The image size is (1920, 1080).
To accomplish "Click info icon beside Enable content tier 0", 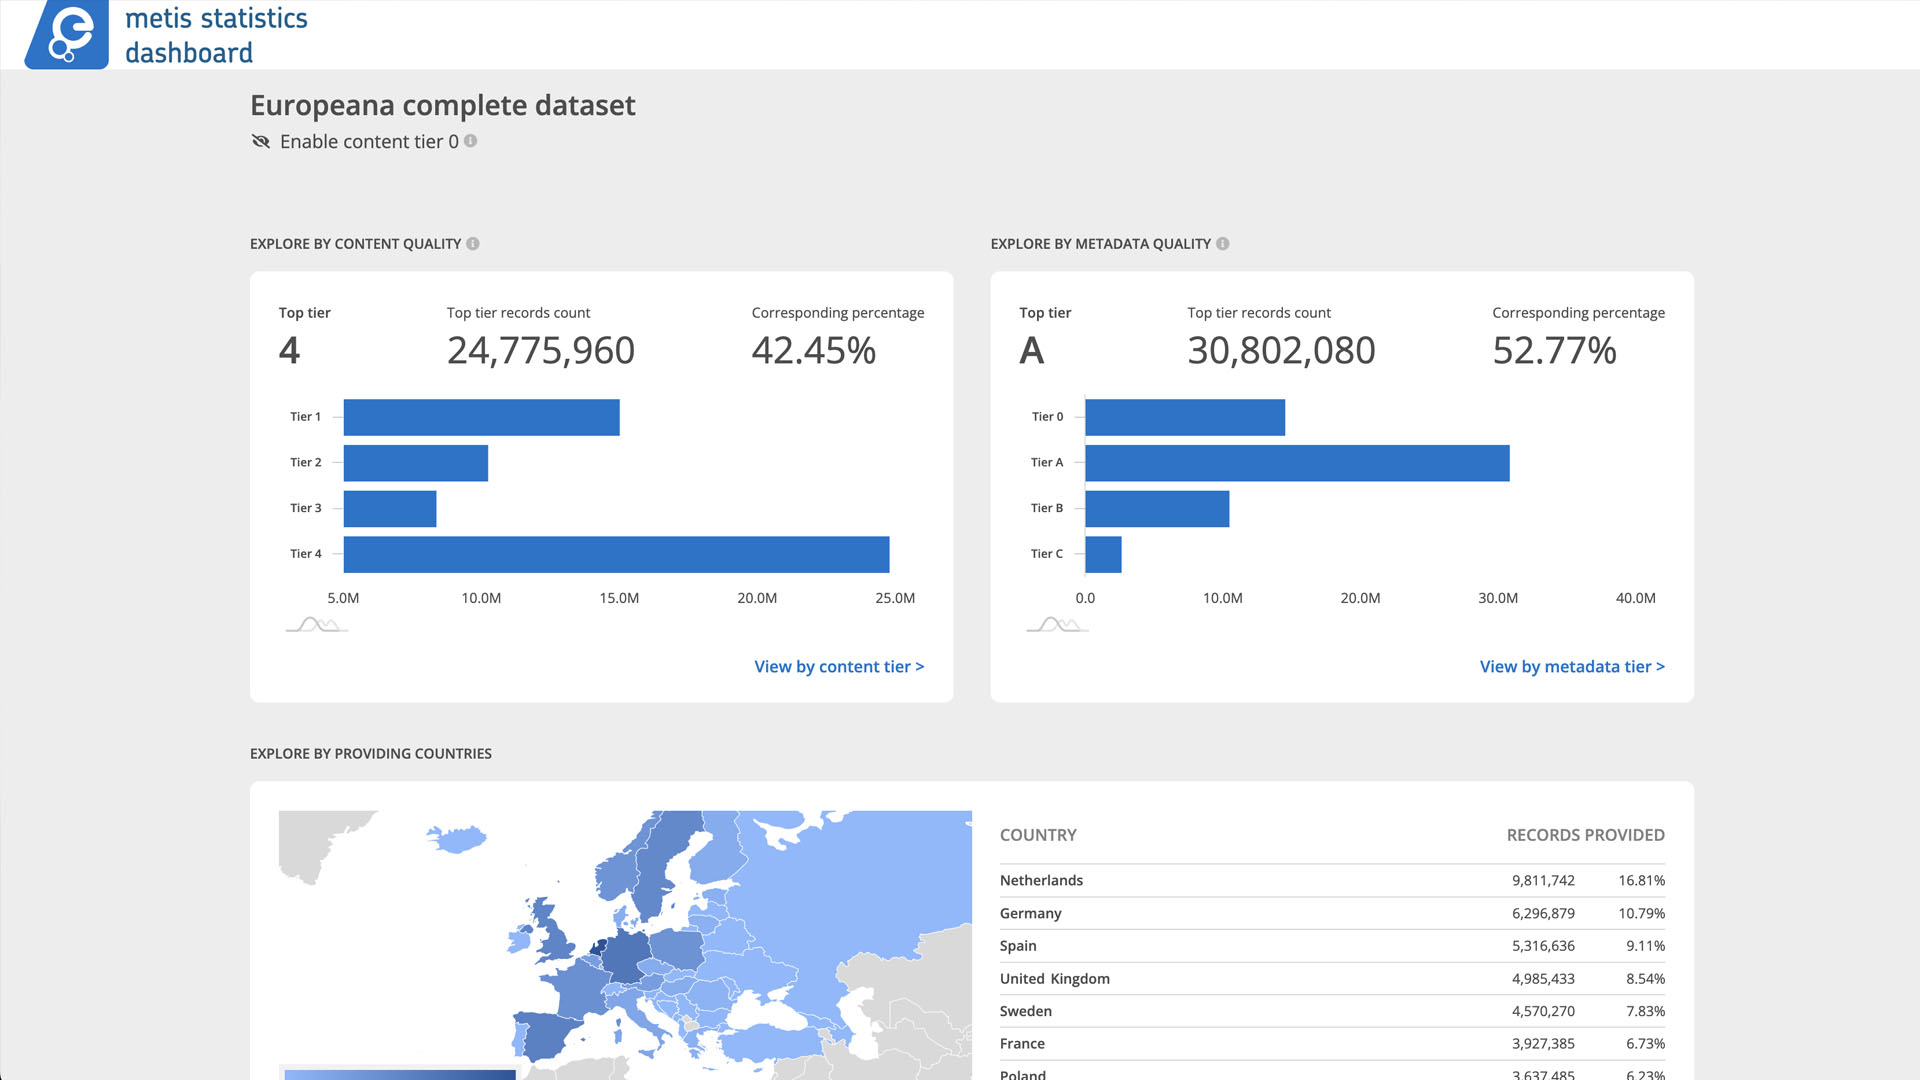I will click(470, 141).
